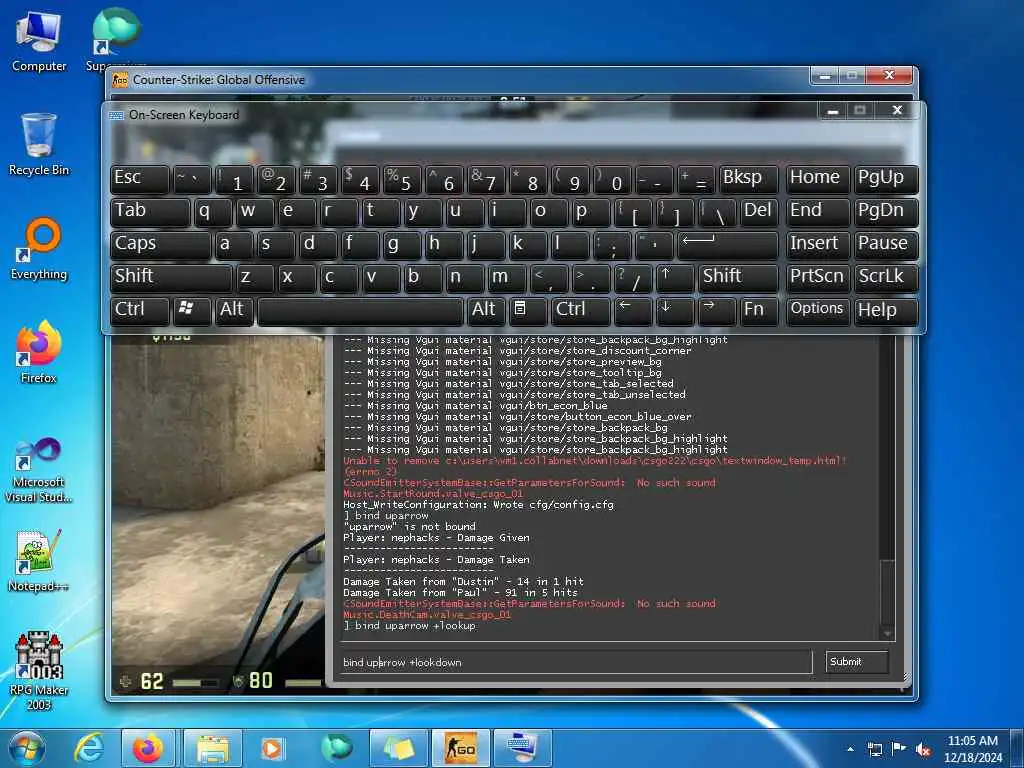Screen dimensions: 1024x768
Task: Show hidden system tray icons arrow
Action: [850, 749]
